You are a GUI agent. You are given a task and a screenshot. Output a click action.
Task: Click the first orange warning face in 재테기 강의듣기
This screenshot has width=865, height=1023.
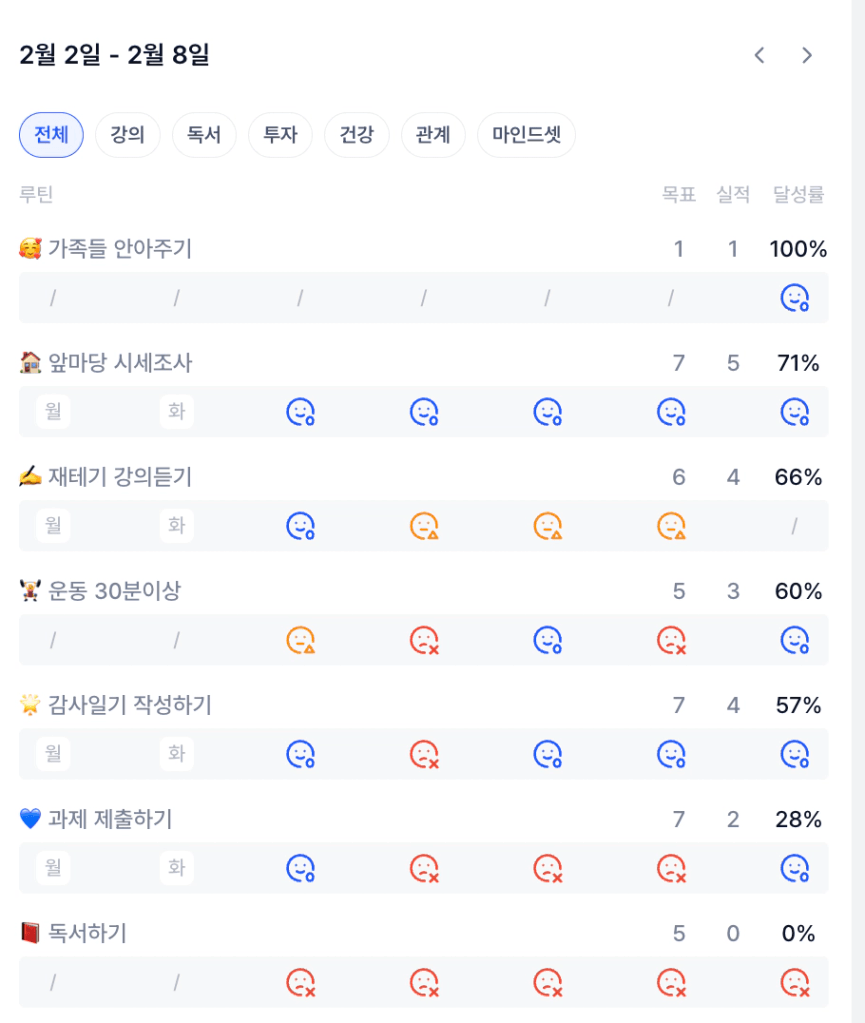425,525
